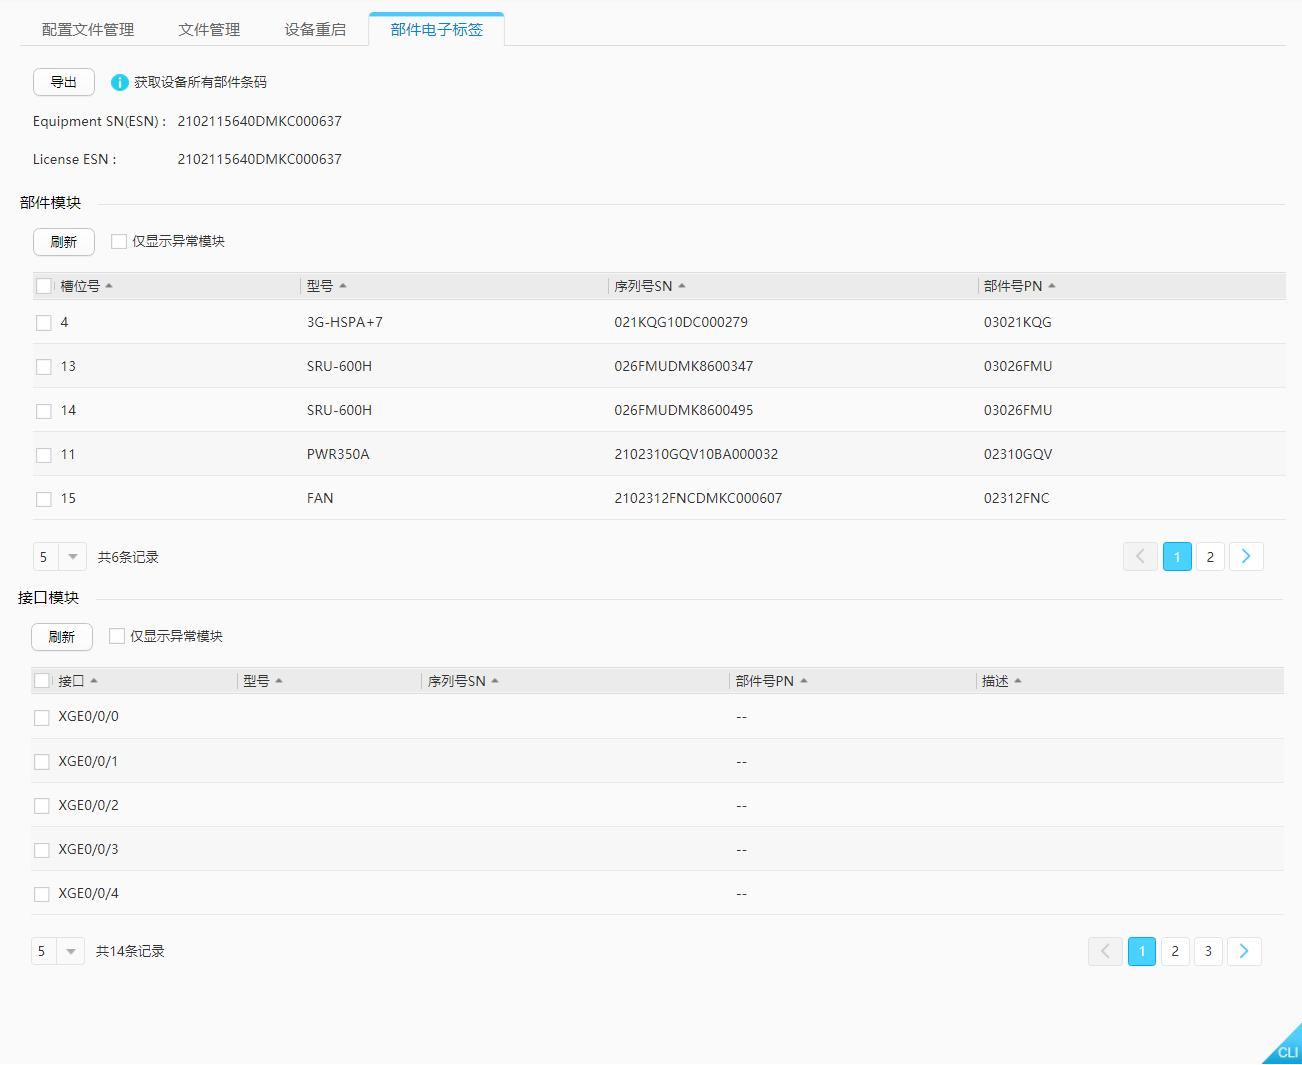Select all rows via 接口模块 header checkbox
The height and width of the screenshot is (1065, 1302).
[x=41, y=680]
